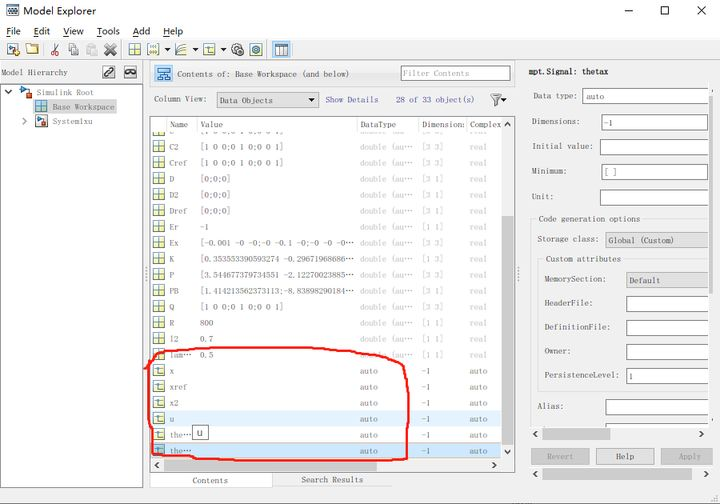Click the Filter Contents search field
The width and height of the screenshot is (720, 504).
click(x=455, y=73)
